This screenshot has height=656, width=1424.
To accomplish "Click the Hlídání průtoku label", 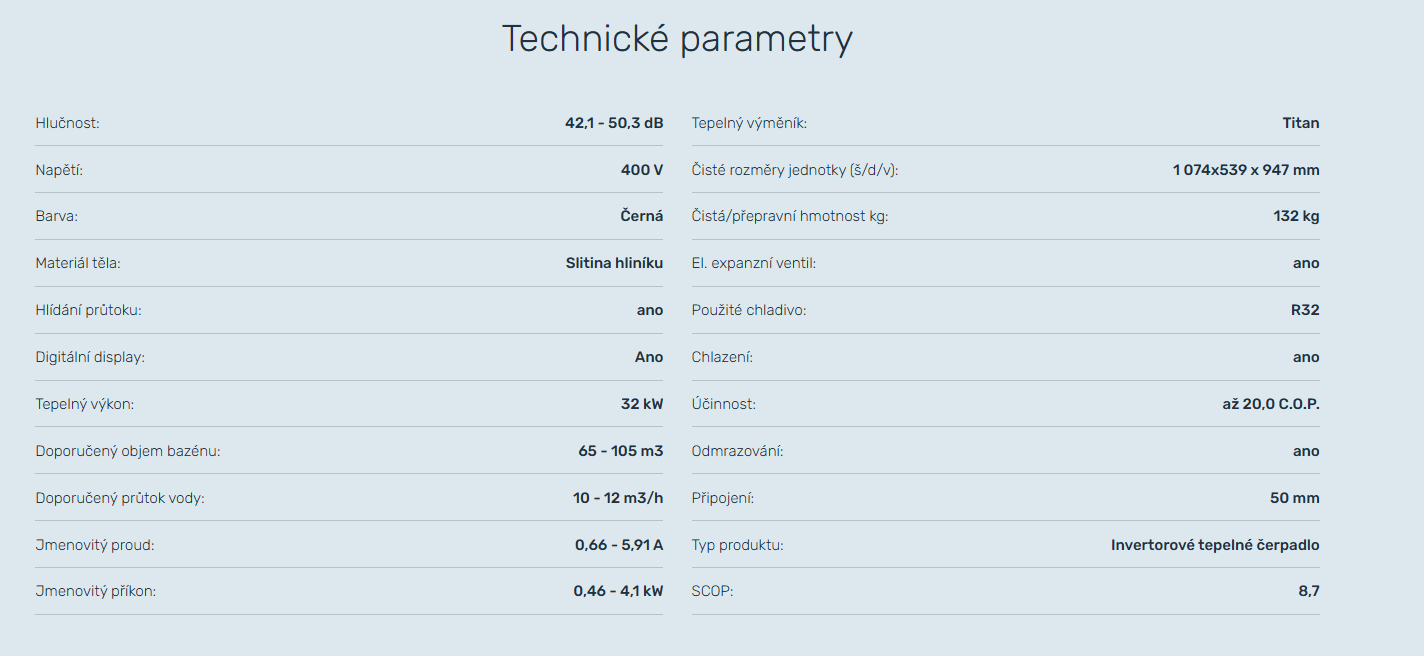I will point(89,310).
